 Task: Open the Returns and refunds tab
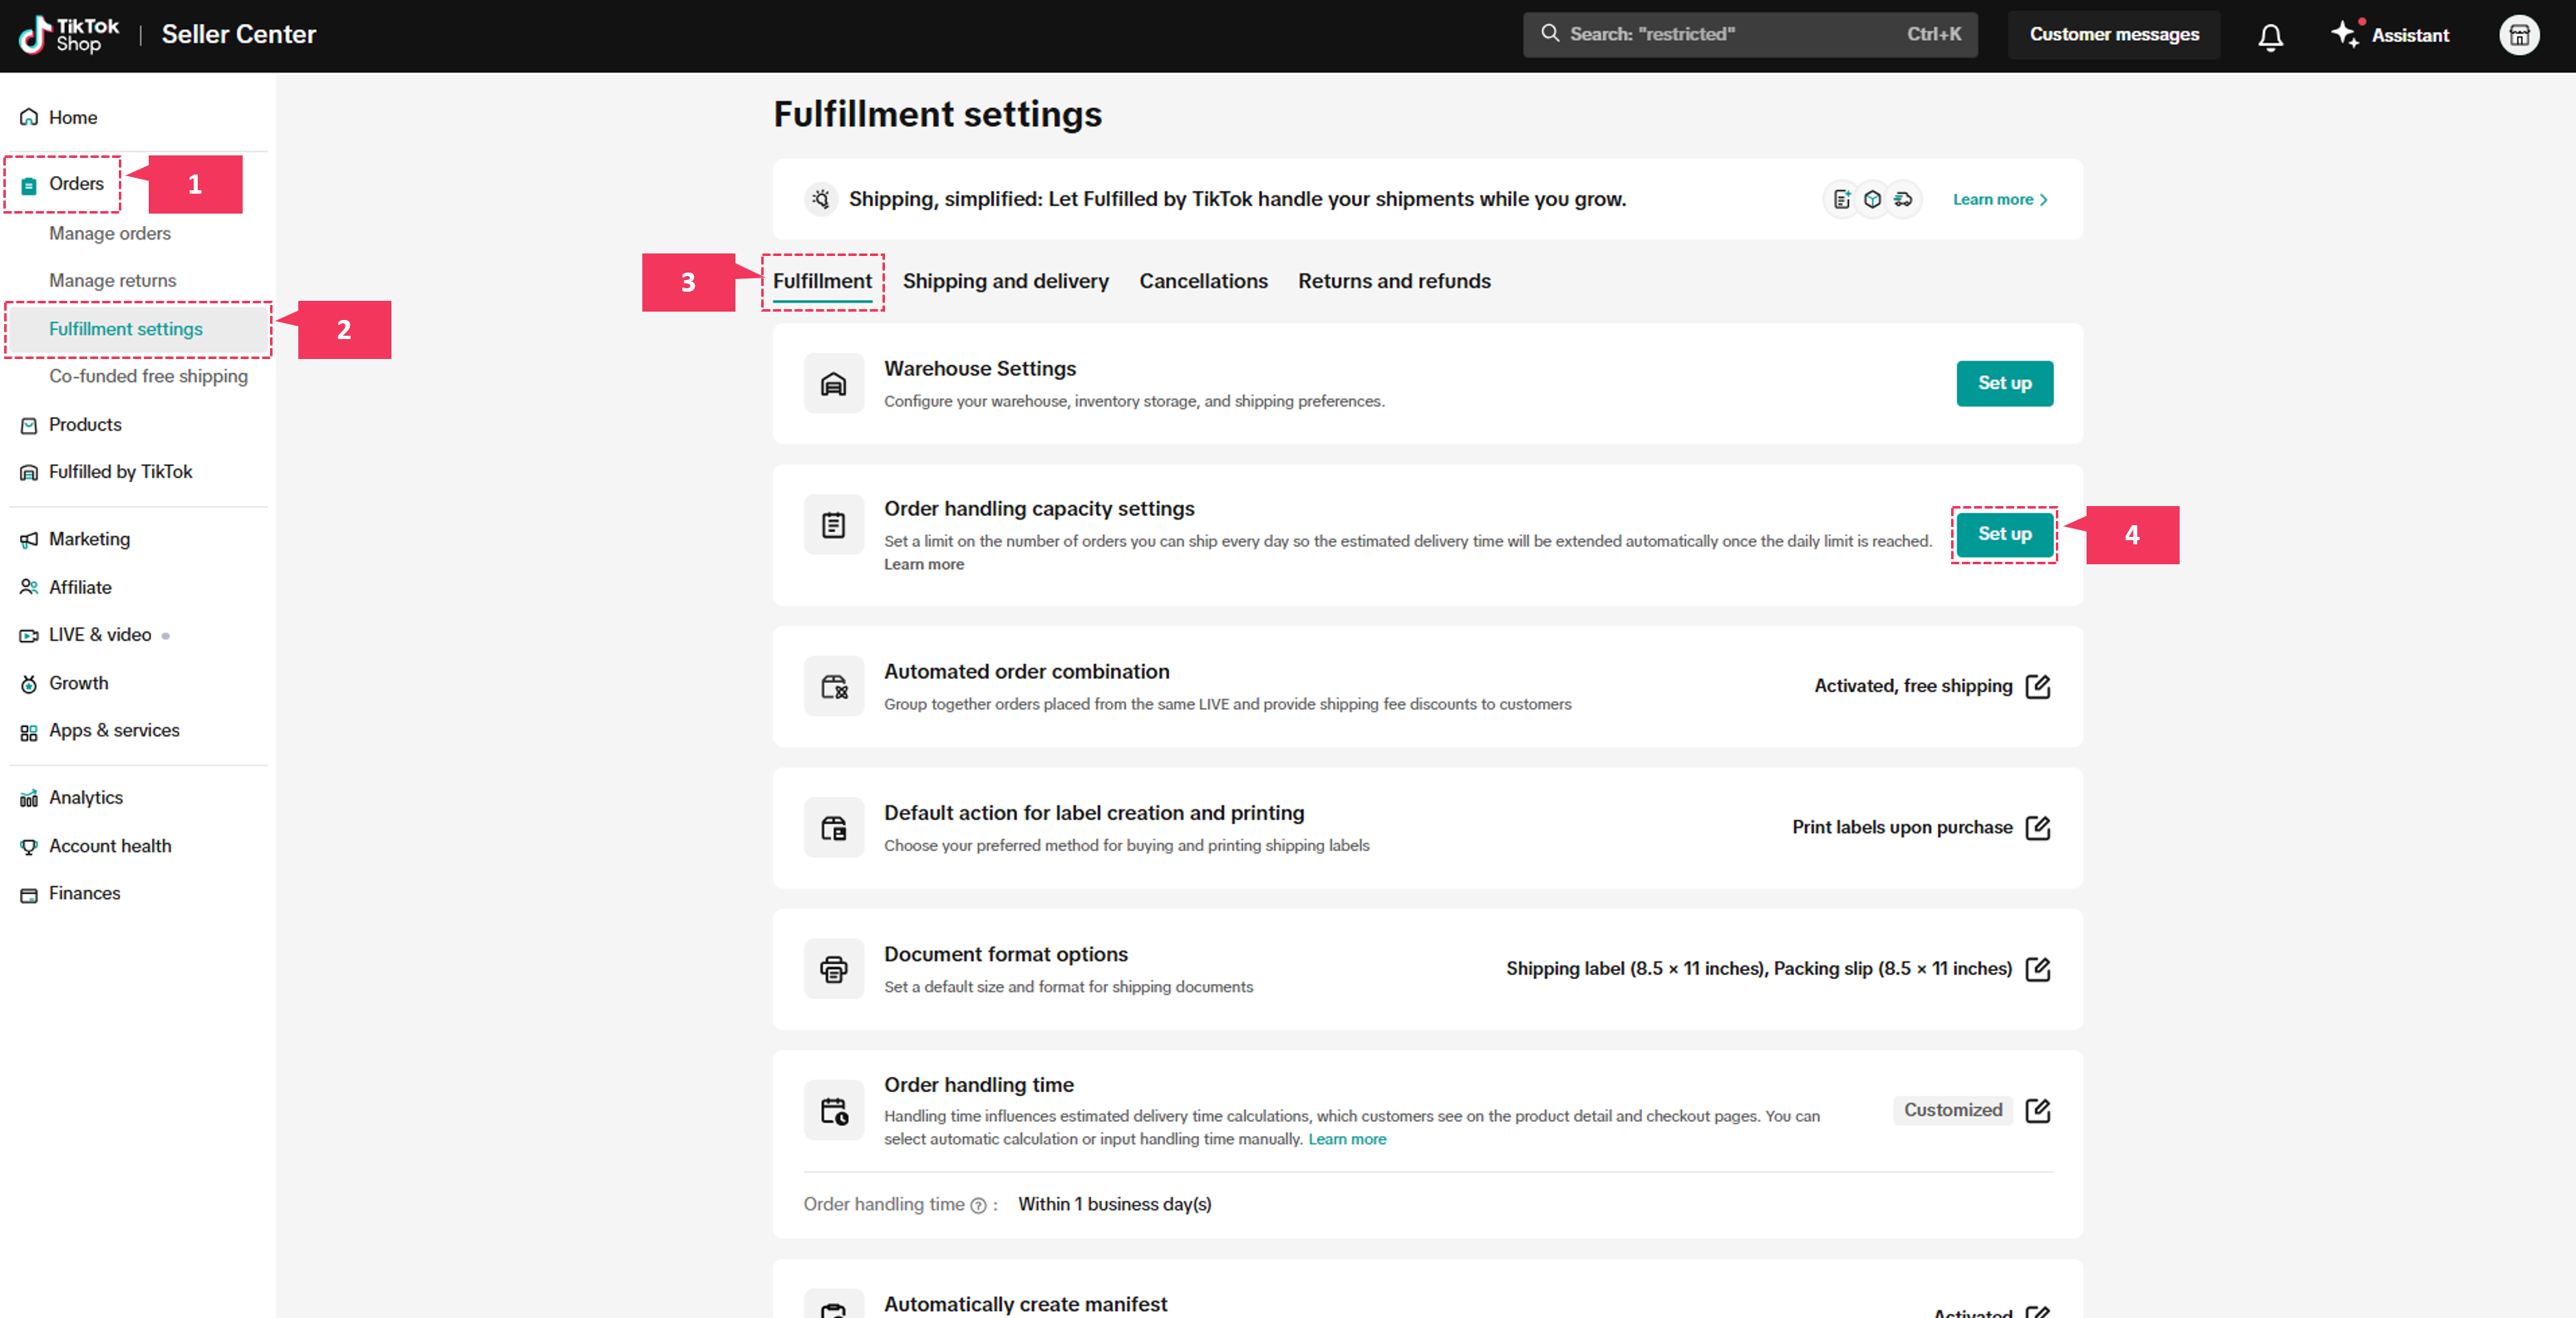(x=1393, y=281)
